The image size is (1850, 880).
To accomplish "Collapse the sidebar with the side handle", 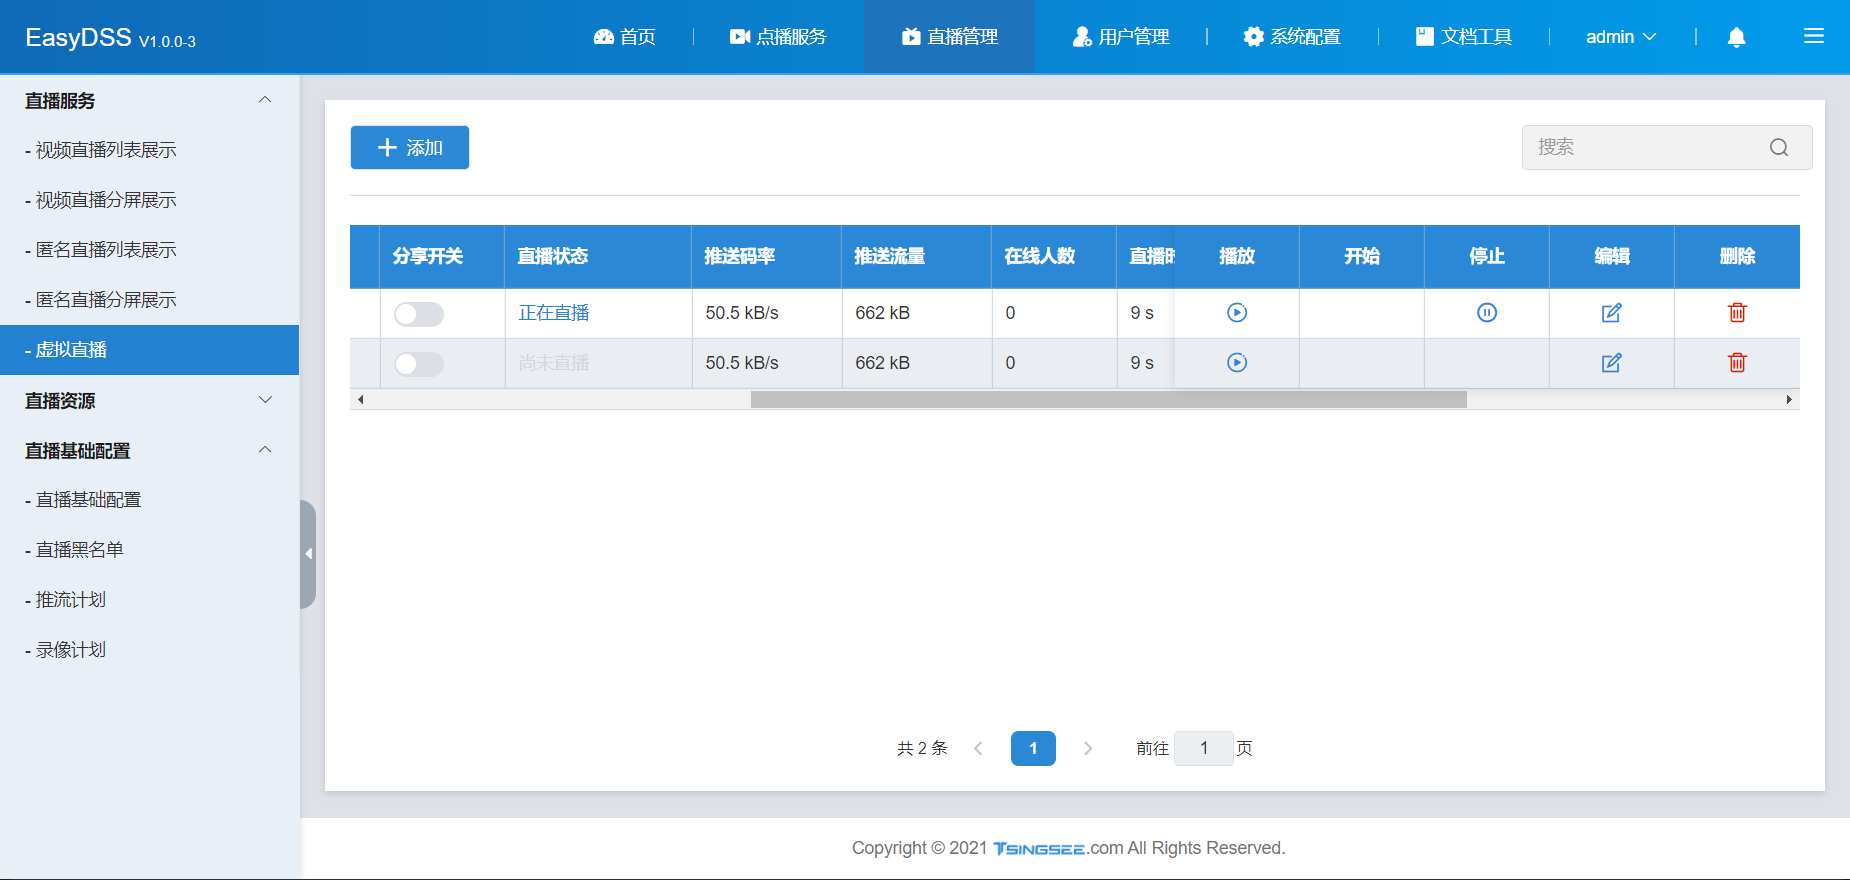I will 308,554.
